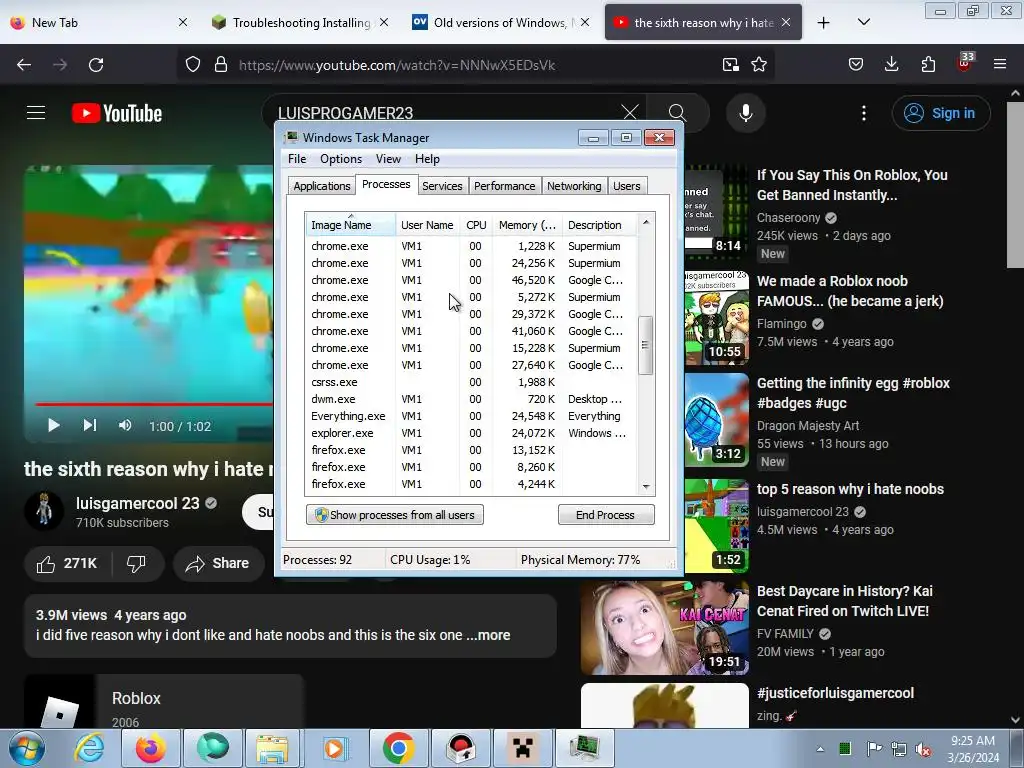Viewport: 1024px width, 768px height.
Task: Sort processes by Image Name column
Action: coord(351,225)
